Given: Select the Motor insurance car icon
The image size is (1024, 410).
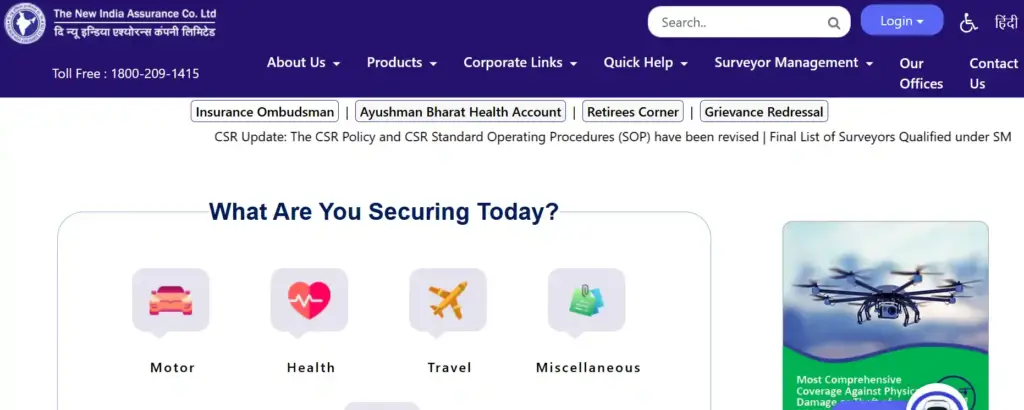Looking at the screenshot, I should pyautogui.click(x=171, y=300).
